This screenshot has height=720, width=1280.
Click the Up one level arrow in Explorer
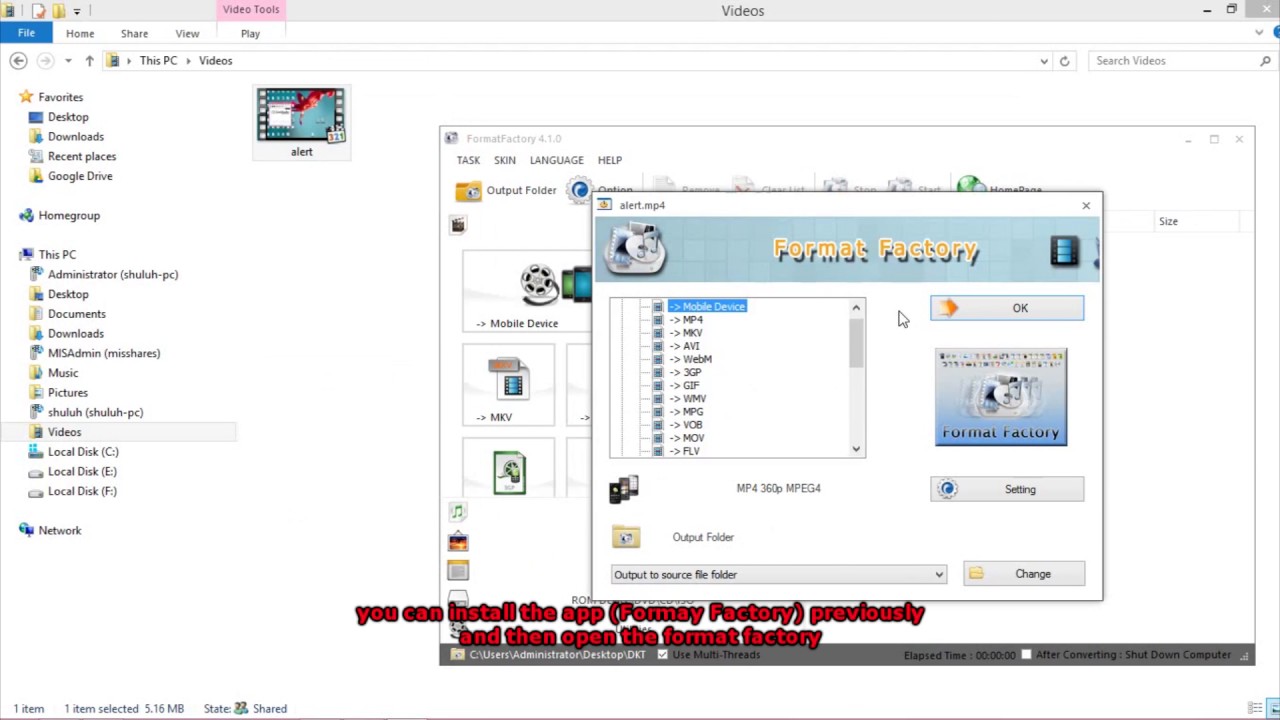point(89,61)
